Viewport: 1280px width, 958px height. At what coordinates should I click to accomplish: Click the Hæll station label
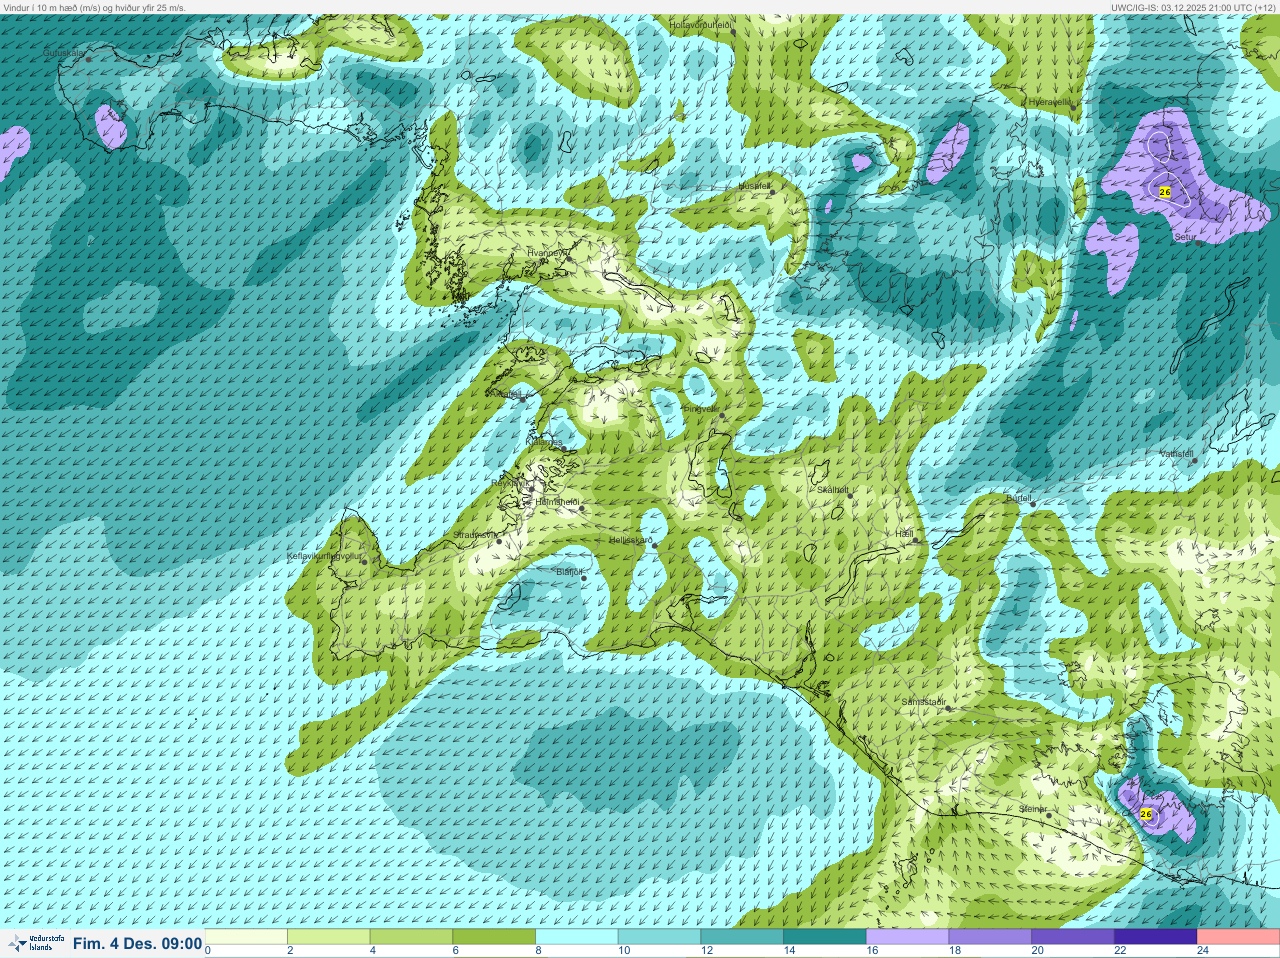point(904,534)
